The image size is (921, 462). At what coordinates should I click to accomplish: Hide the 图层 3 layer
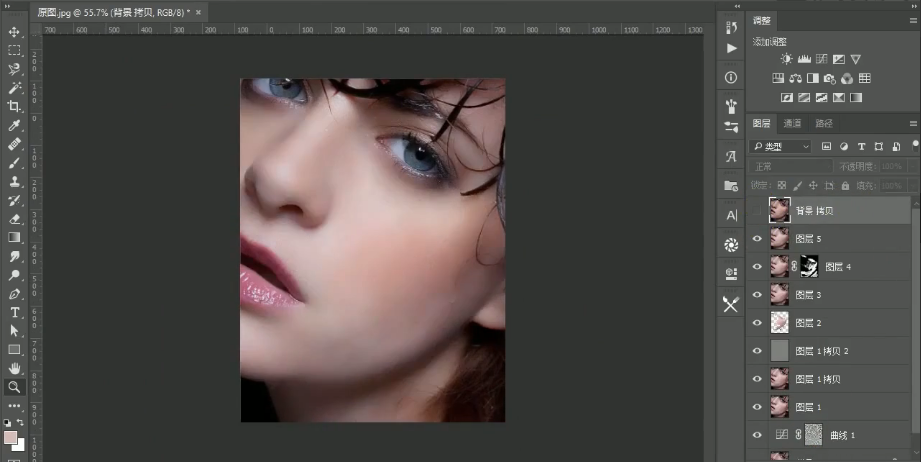pos(757,295)
